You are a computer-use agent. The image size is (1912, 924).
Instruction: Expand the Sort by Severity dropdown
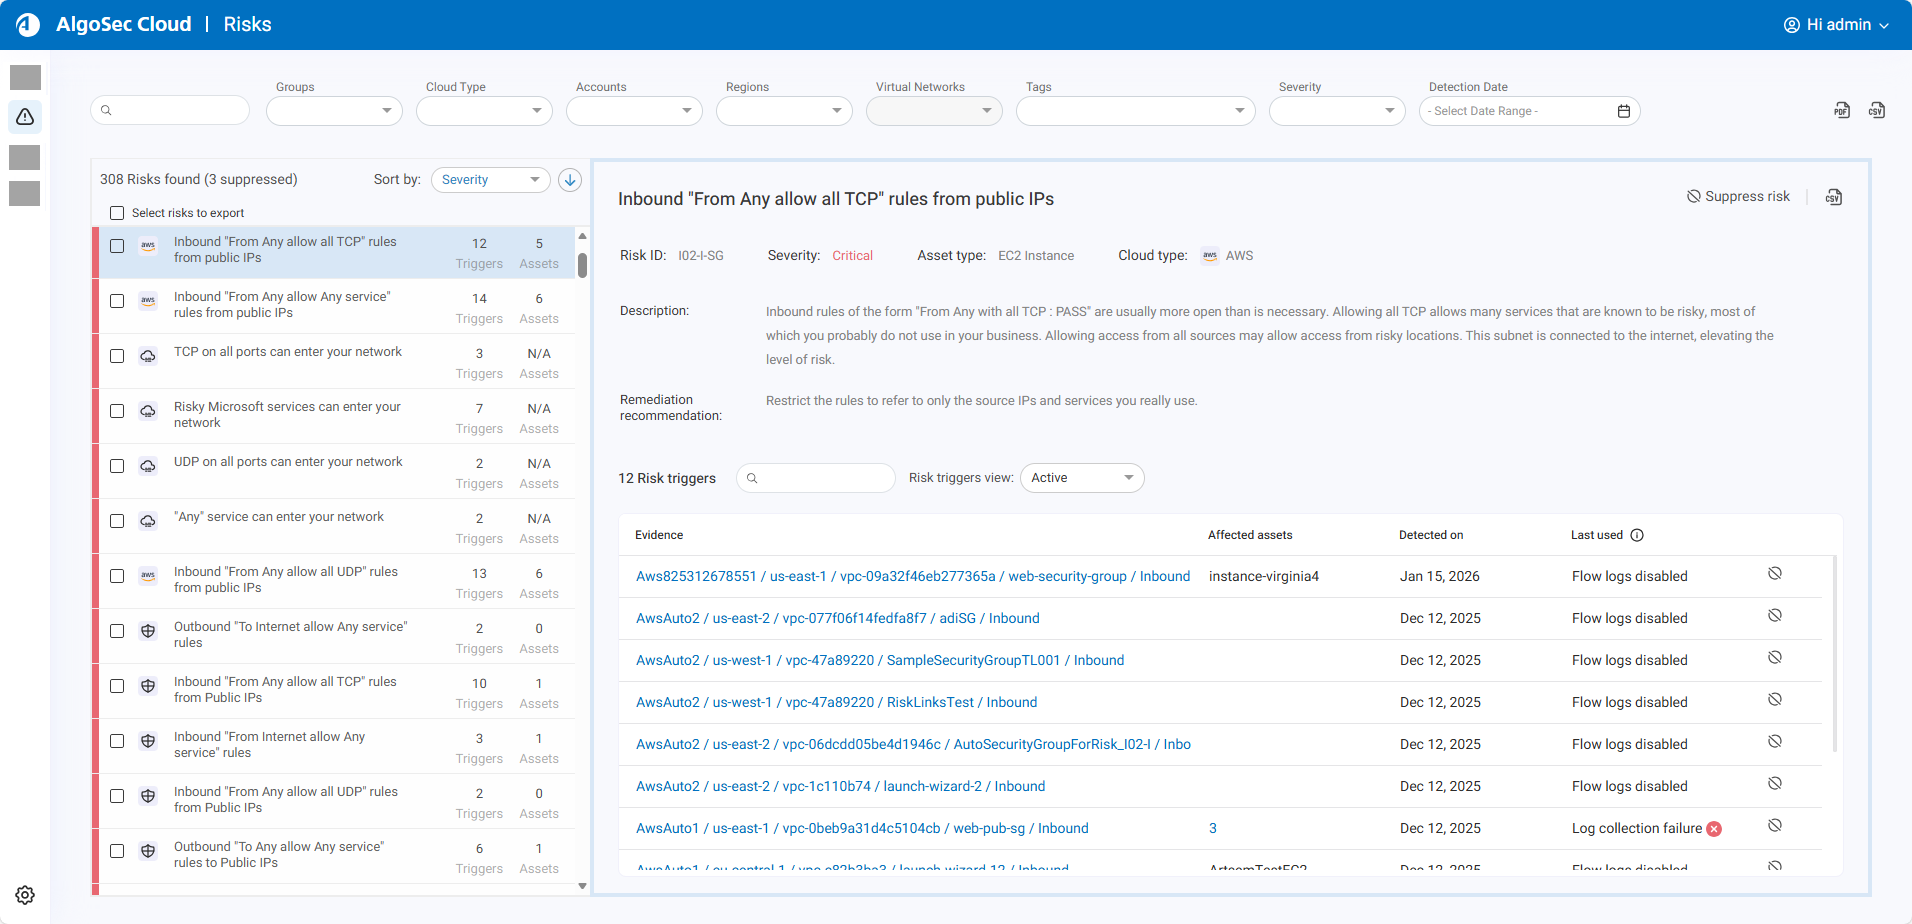point(490,180)
